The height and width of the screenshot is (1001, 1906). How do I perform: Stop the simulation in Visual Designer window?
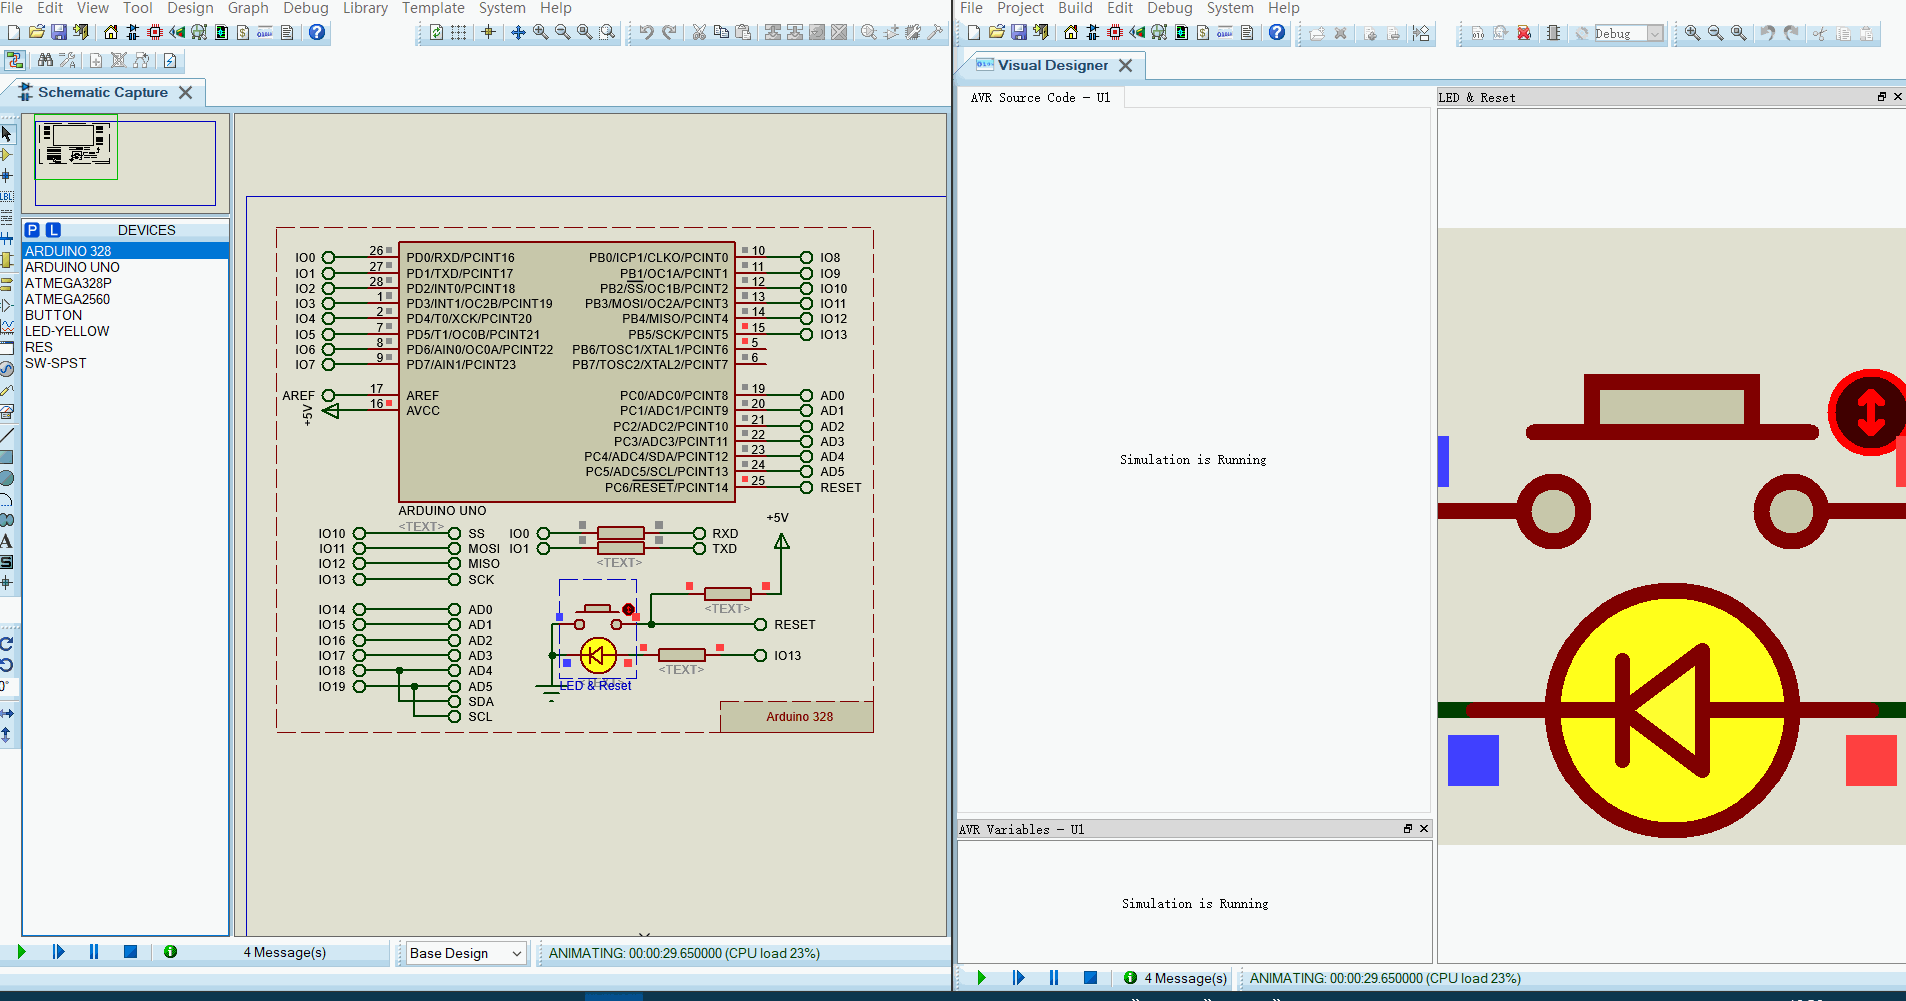(x=1090, y=978)
